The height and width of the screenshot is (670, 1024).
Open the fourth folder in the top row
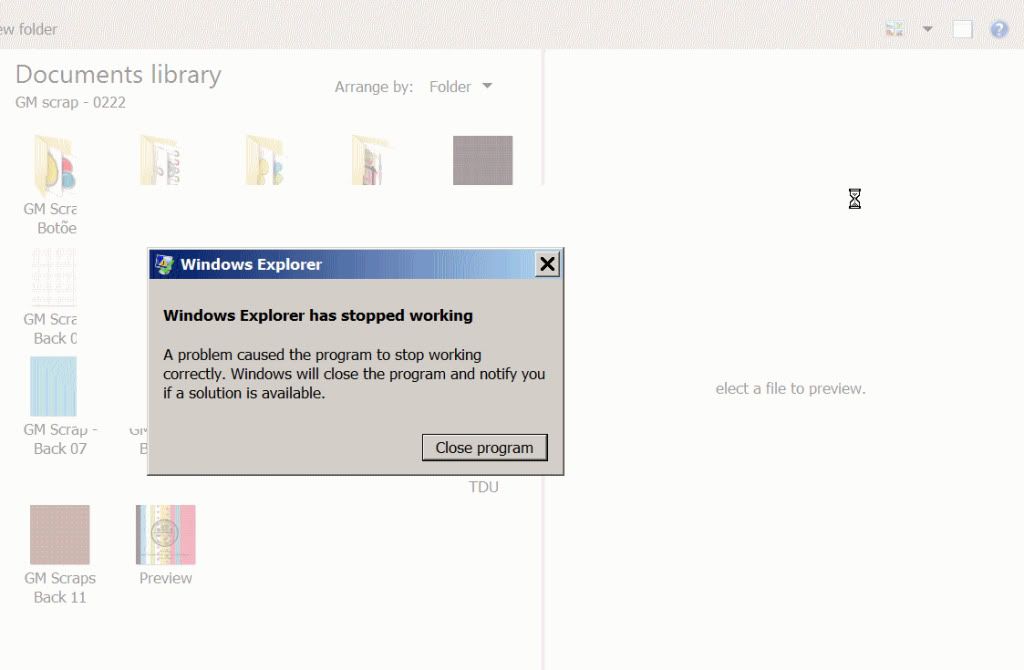coord(368,160)
